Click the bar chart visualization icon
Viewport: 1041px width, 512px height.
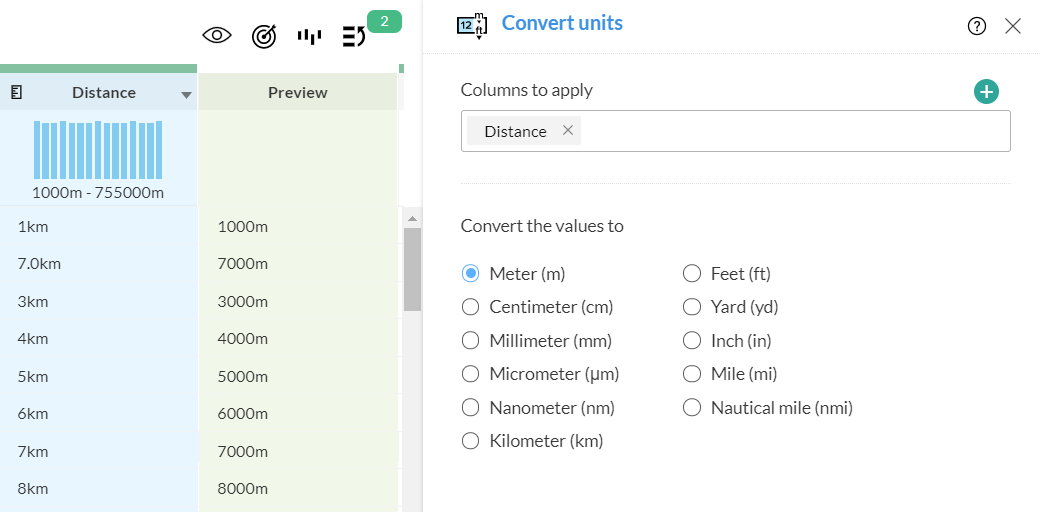pyautogui.click(x=309, y=36)
